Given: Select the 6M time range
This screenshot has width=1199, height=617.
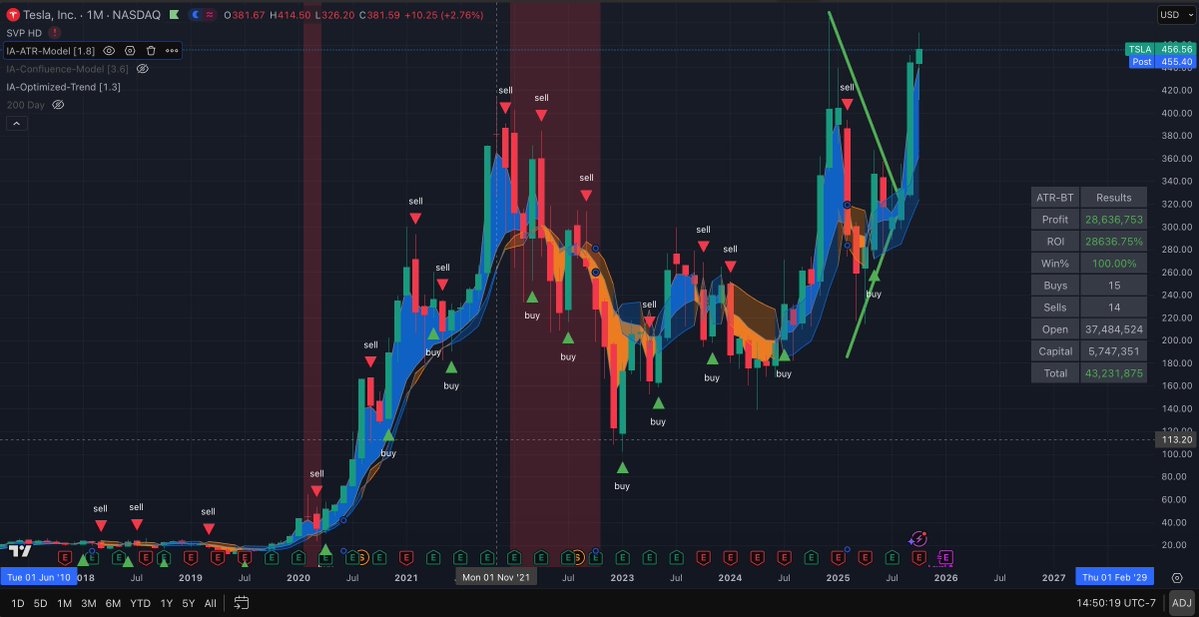Looking at the screenshot, I should (113, 603).
